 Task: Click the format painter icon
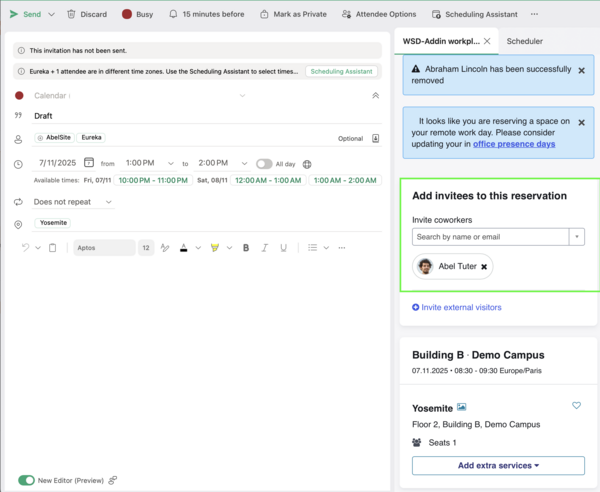tap(165, 248)
